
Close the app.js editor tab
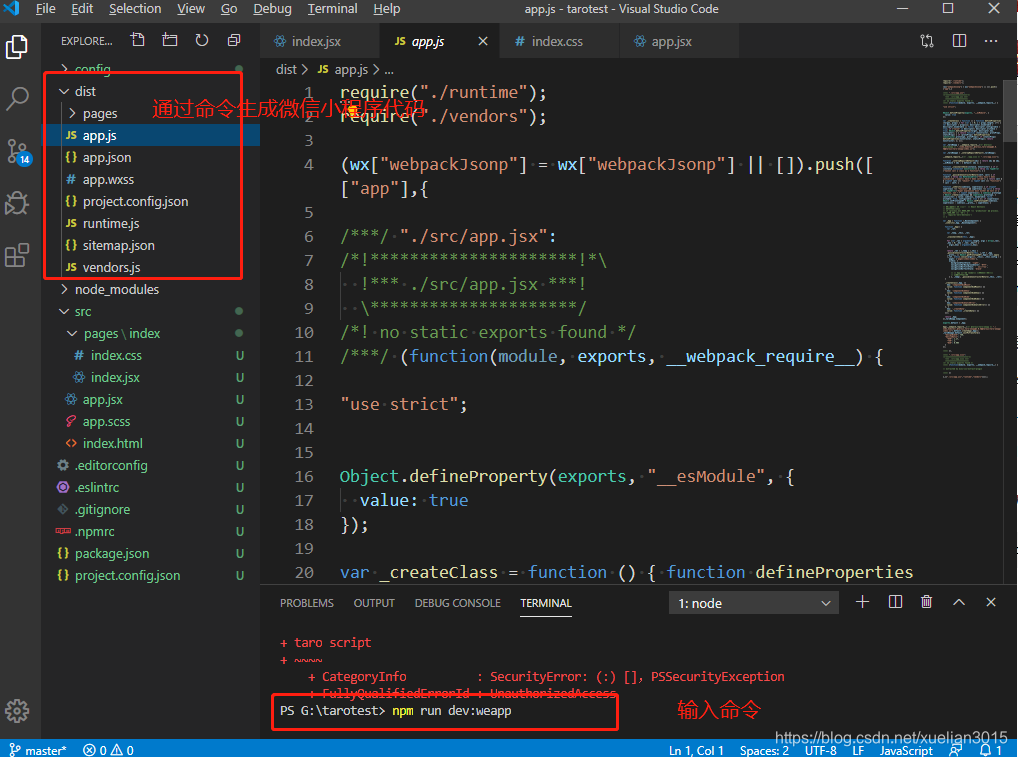[482, 41]
